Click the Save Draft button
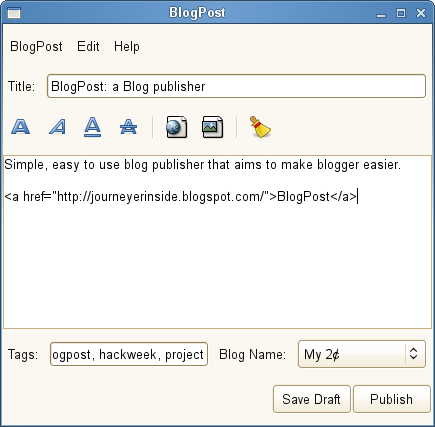The image size is (435, 427). click(312, 399)
